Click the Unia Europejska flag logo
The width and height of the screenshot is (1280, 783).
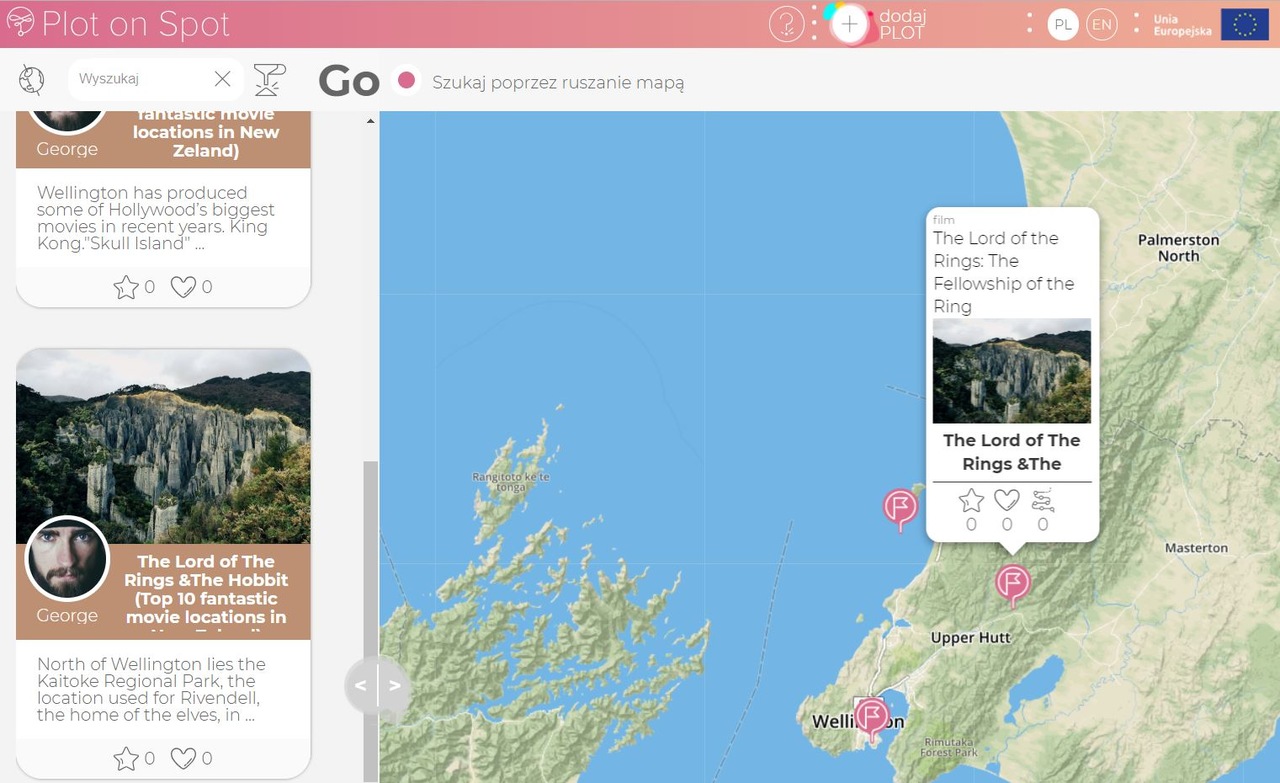pyautogui.click(x=1245, y=24)
